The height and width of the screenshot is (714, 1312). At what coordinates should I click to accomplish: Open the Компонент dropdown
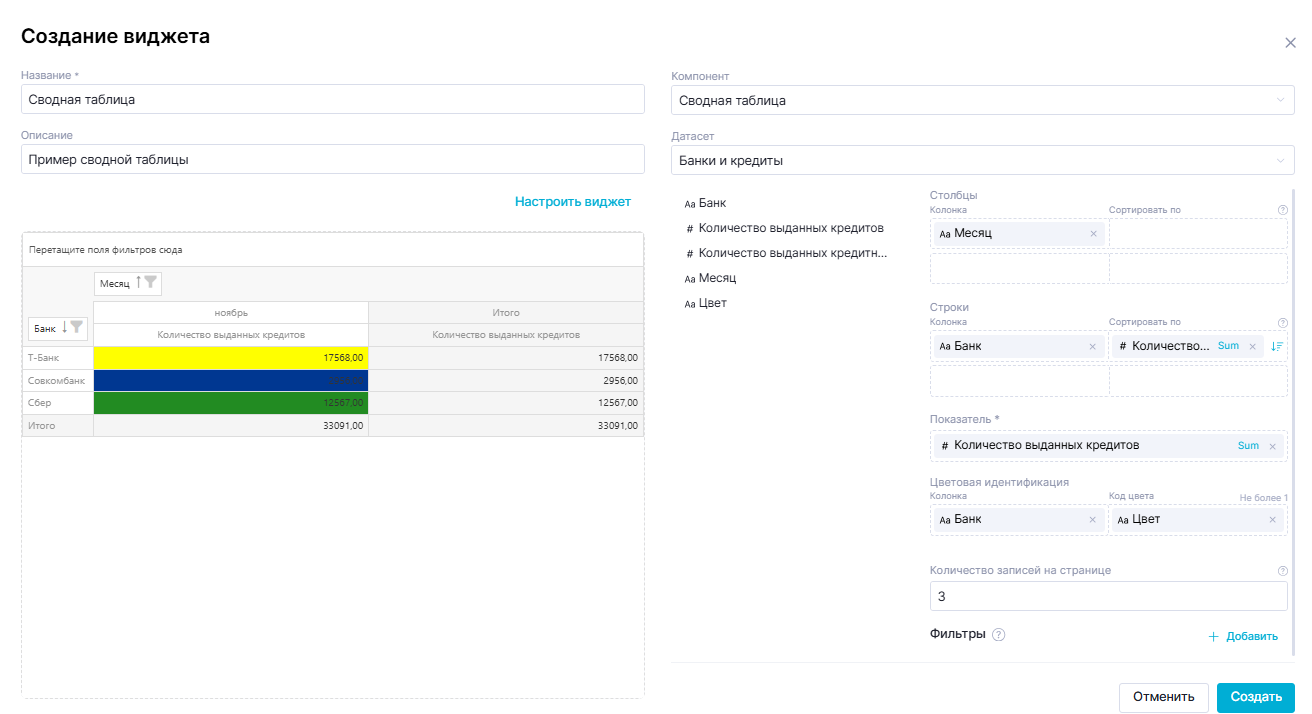[982, 100]
